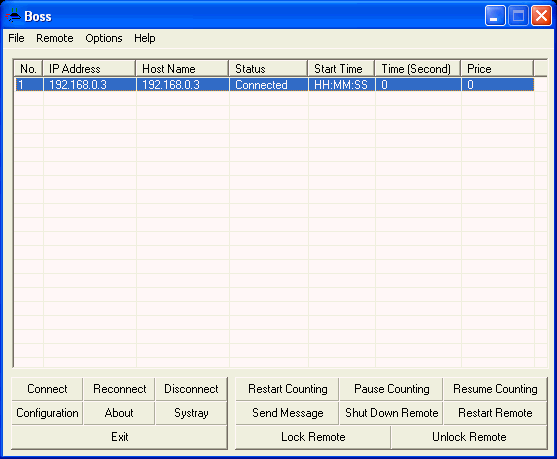Click the Unlock Remote button

[469, 437]
